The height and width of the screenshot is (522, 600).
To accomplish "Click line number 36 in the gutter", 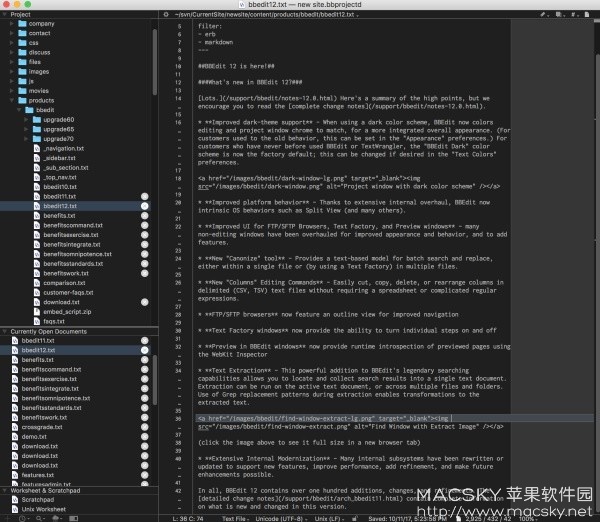I will click(178, 419).
